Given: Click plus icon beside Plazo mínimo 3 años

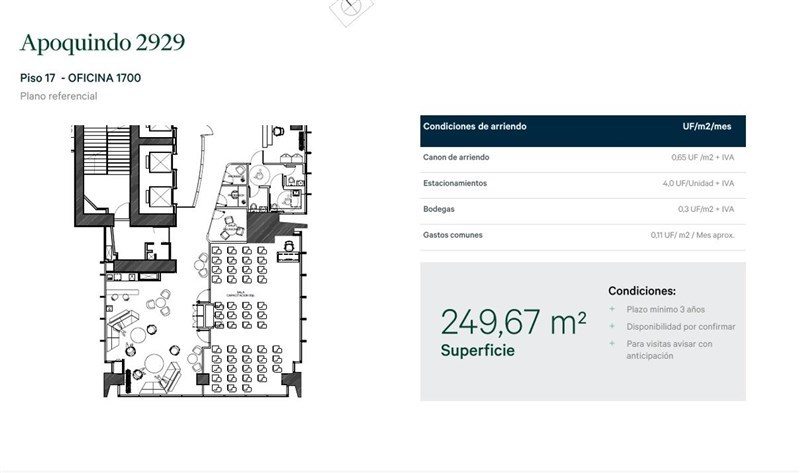Looking at the screenshot, I should (612, 309).
